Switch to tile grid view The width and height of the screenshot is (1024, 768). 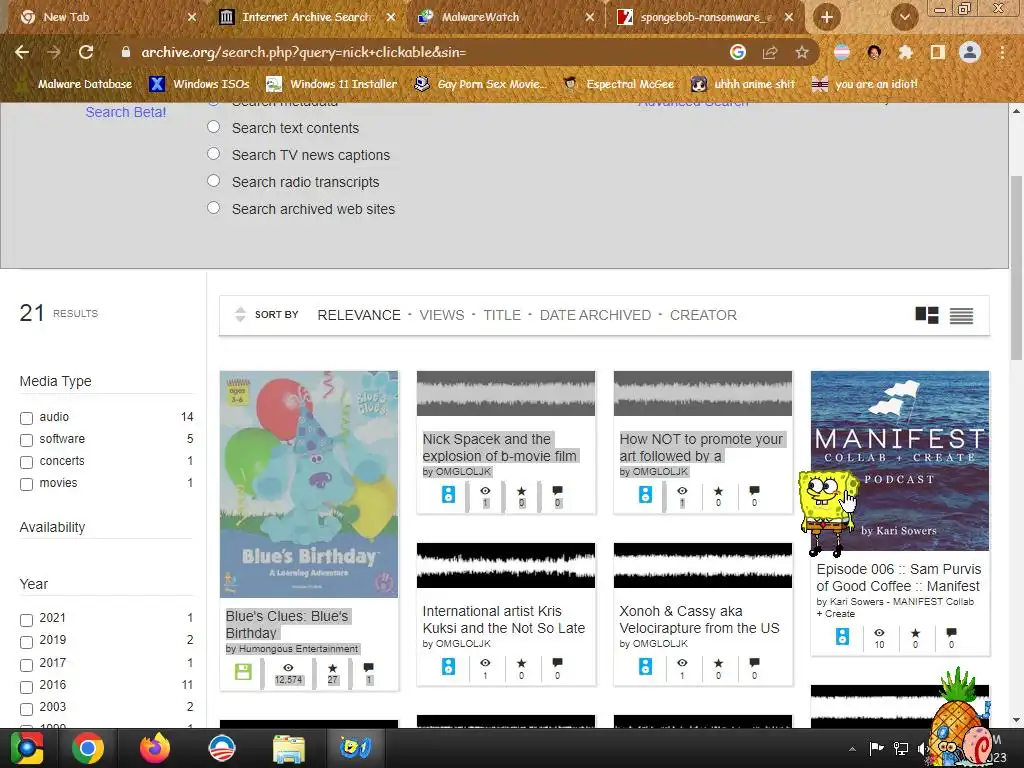tap(927, 315)
